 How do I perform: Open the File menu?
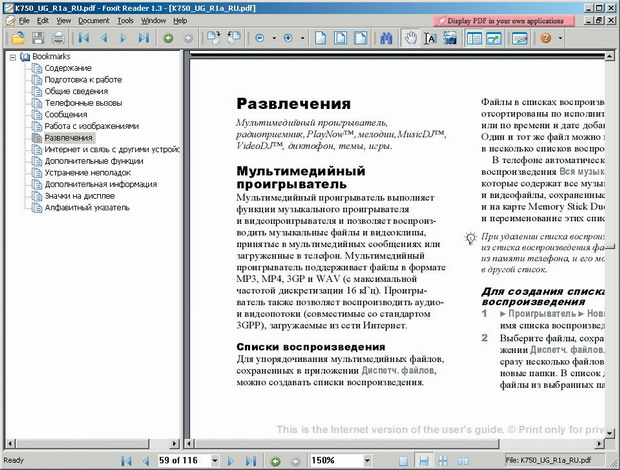click(x=23, y=20)
